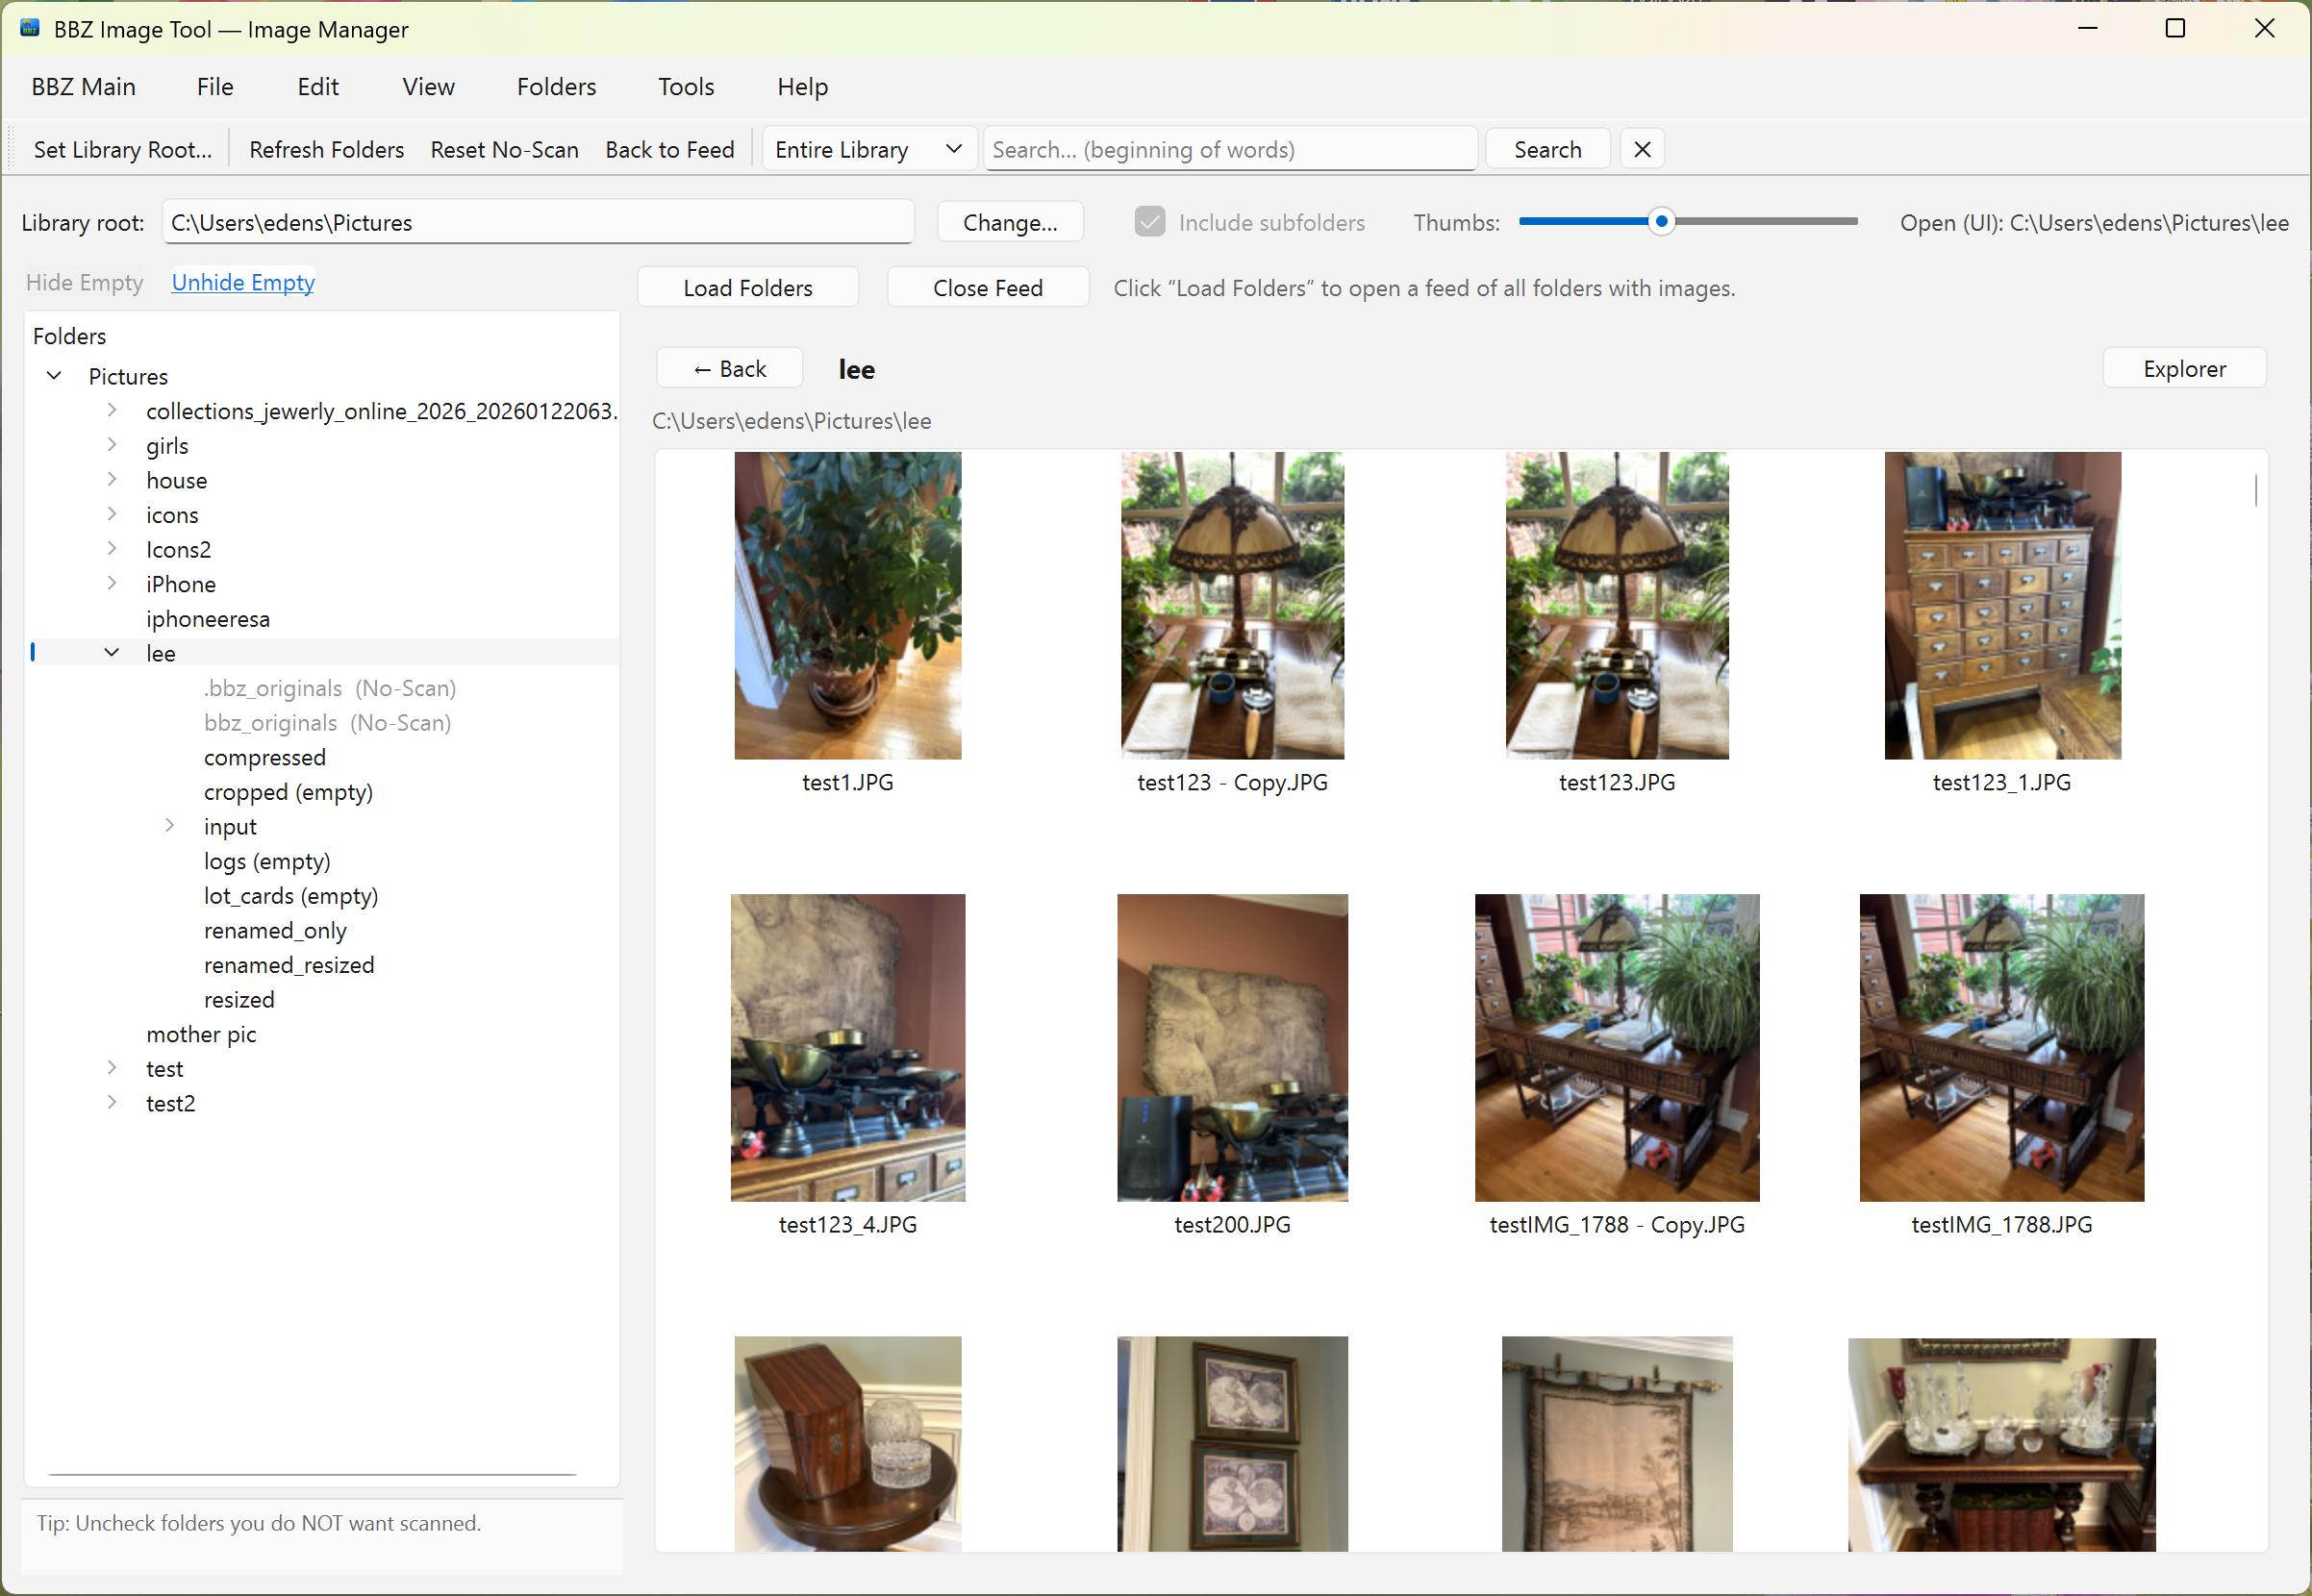
Task: Click the crystal glassware table thumbnail
Action: click(2002, 1444)
